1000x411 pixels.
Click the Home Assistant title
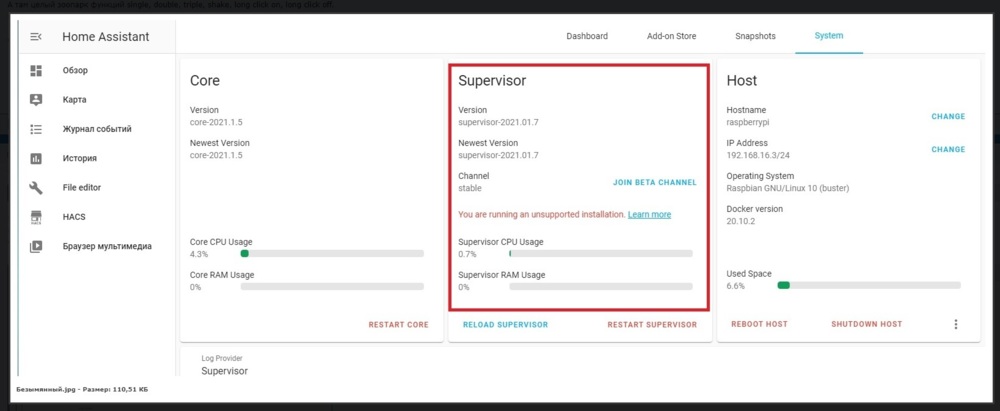[106, 37]
